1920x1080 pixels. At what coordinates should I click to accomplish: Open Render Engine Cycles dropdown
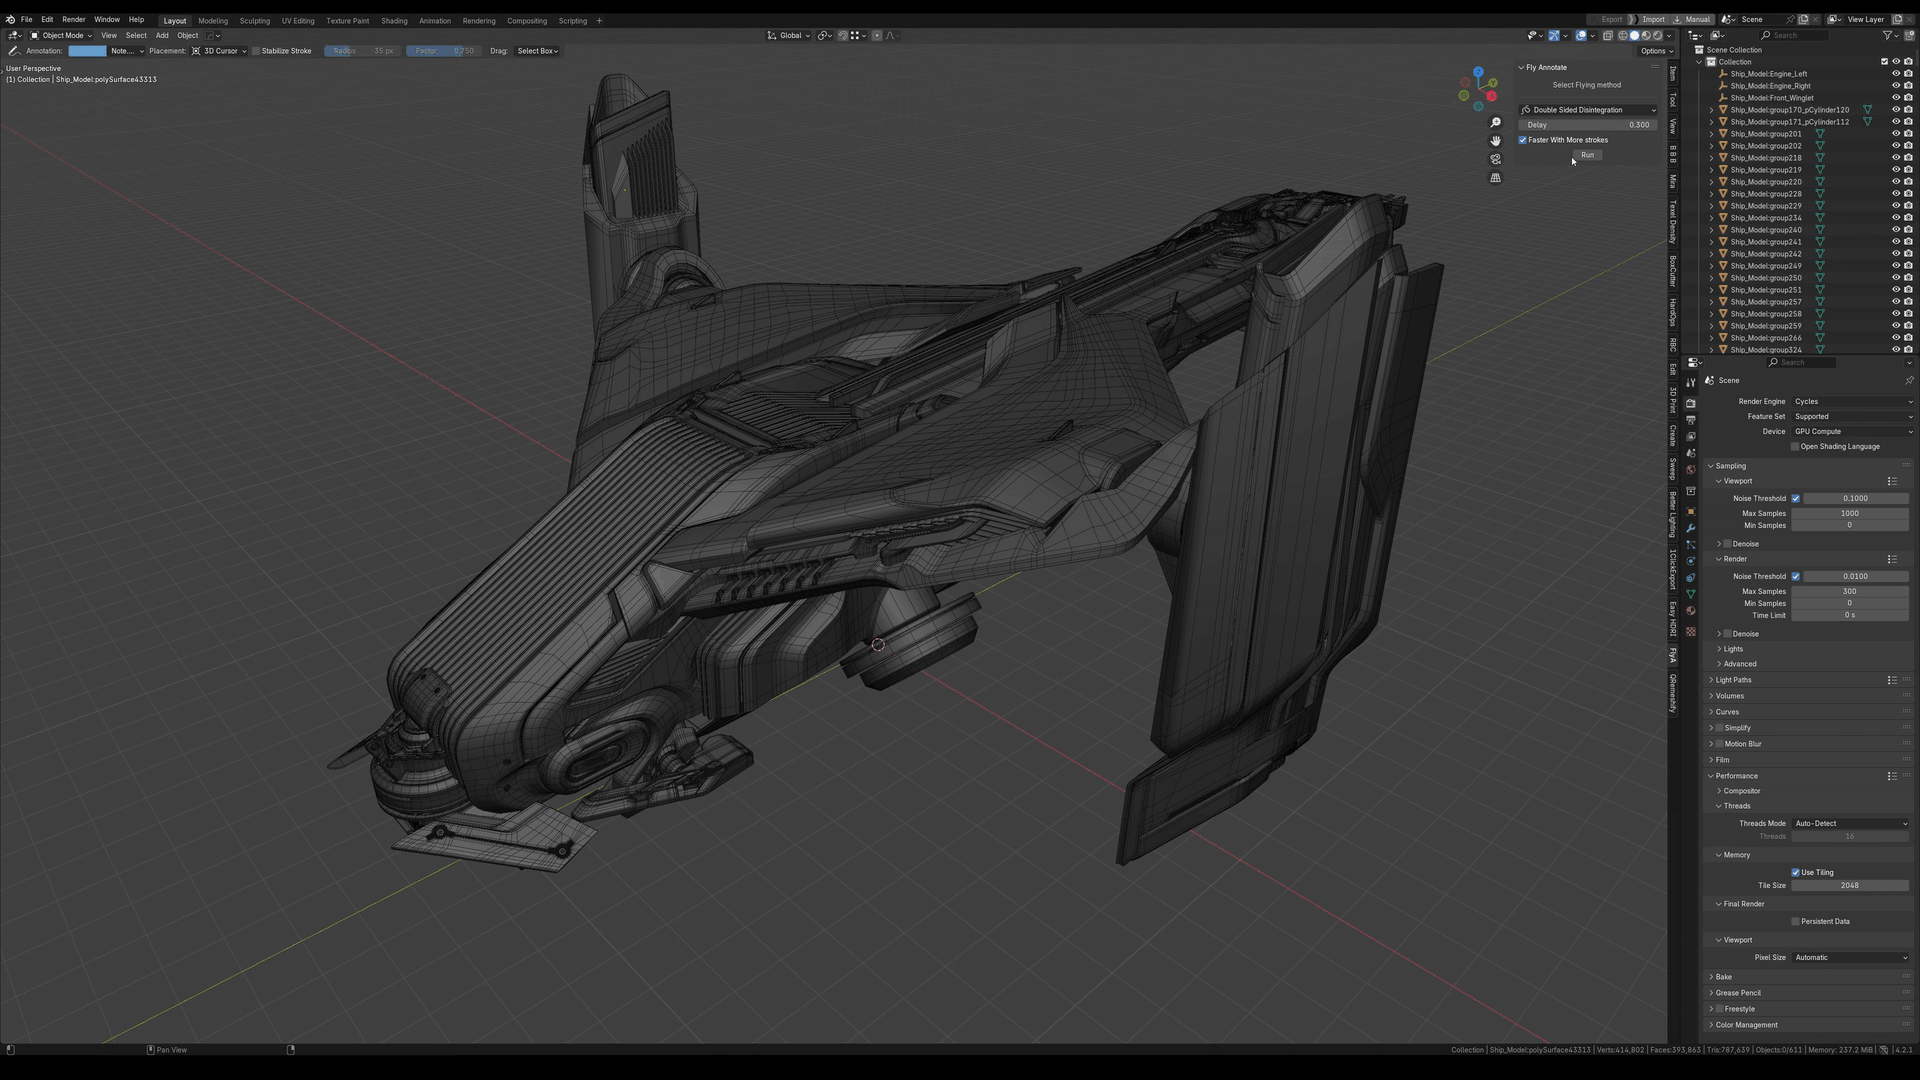click(1850, 402)
